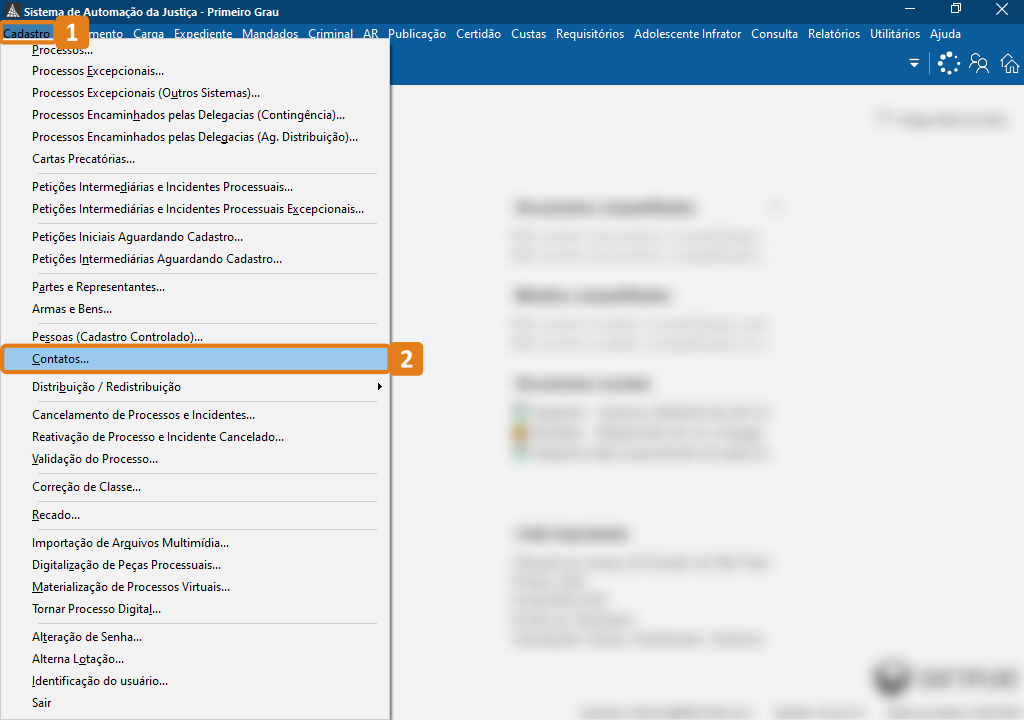This screenshot has width=1024, height=720.
Task: Open the Requisitórios menu
Action: (590, 34)
